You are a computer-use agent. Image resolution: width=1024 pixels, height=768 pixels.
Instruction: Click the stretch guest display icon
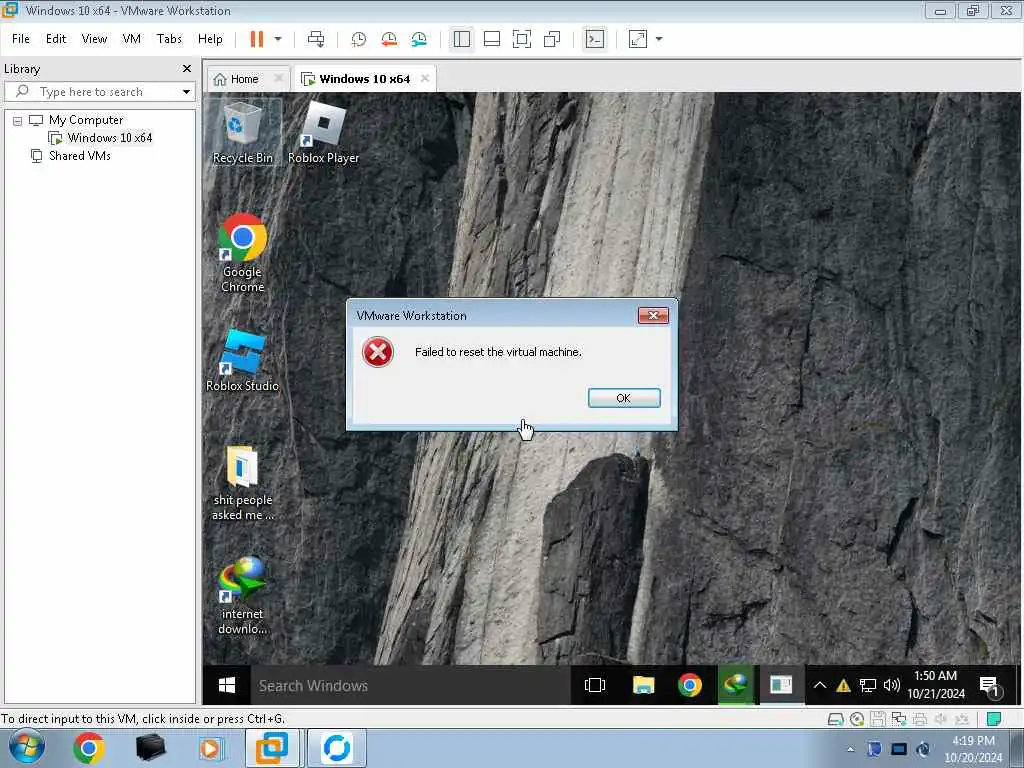(638, 39)
